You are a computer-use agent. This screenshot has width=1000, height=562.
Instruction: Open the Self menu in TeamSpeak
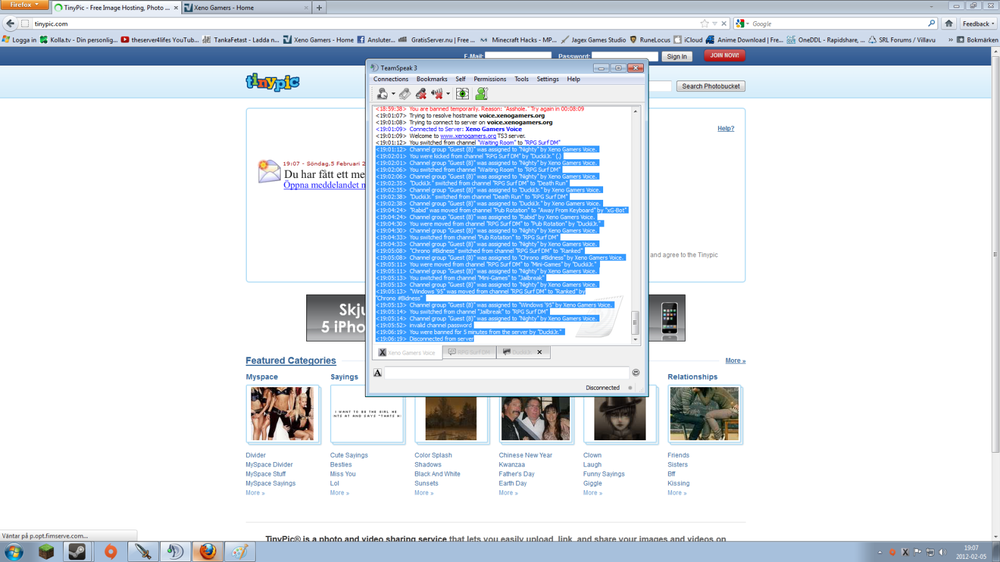click(460, 79)
